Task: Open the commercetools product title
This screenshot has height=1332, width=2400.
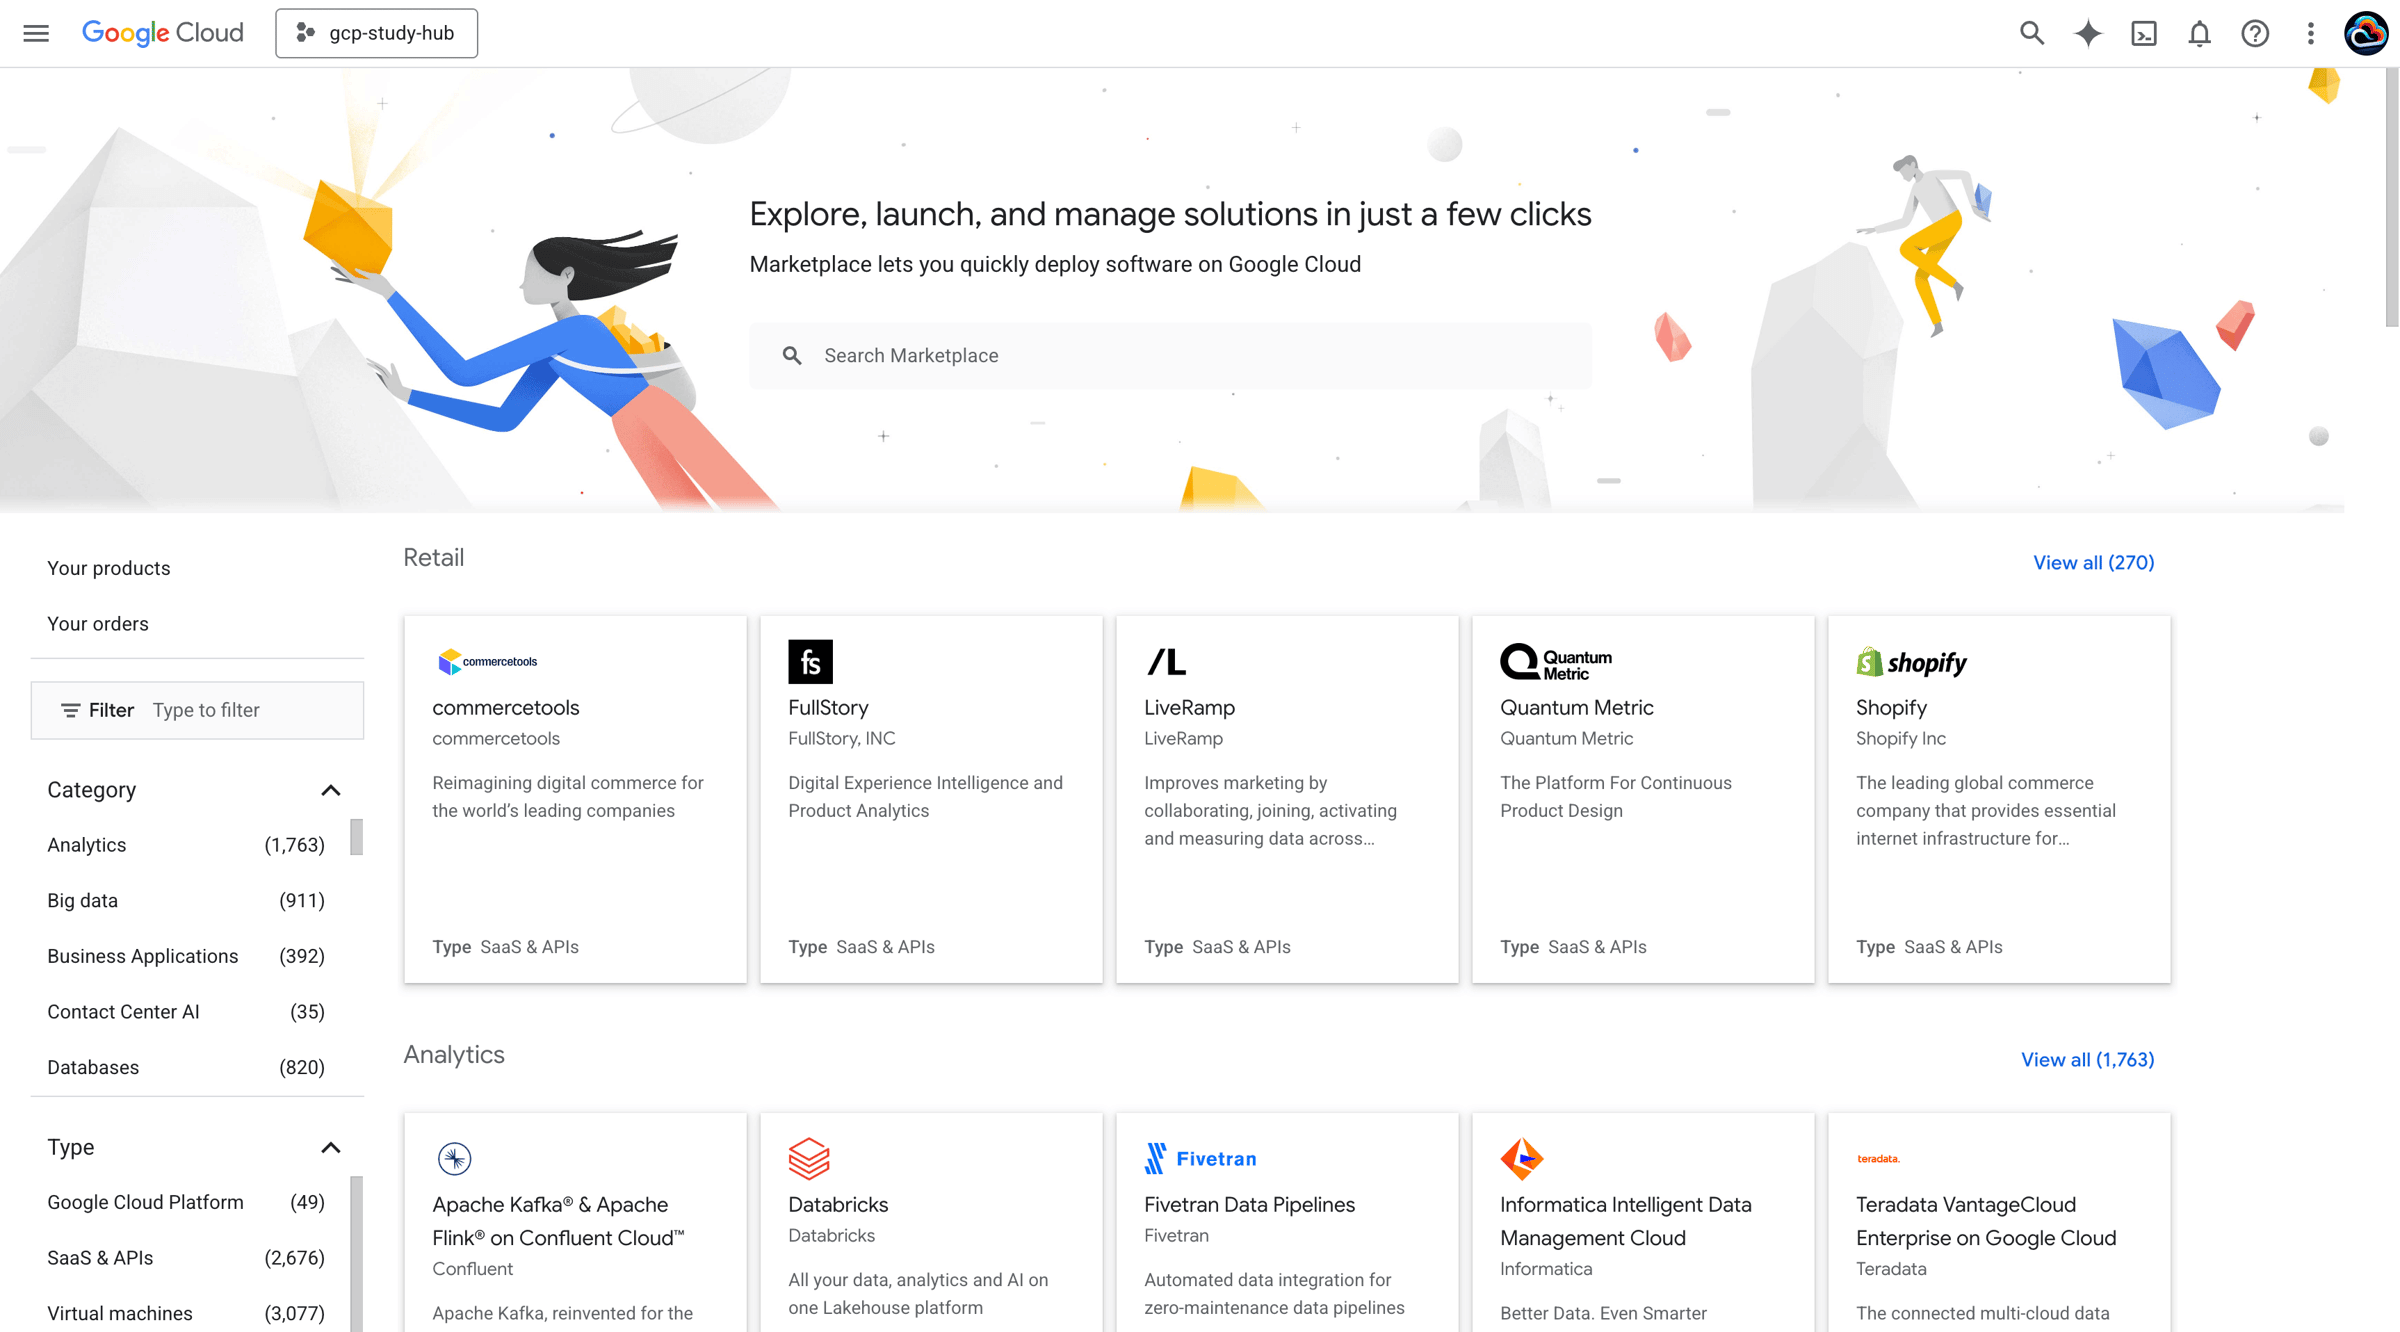Action: (x=506, y=708)
